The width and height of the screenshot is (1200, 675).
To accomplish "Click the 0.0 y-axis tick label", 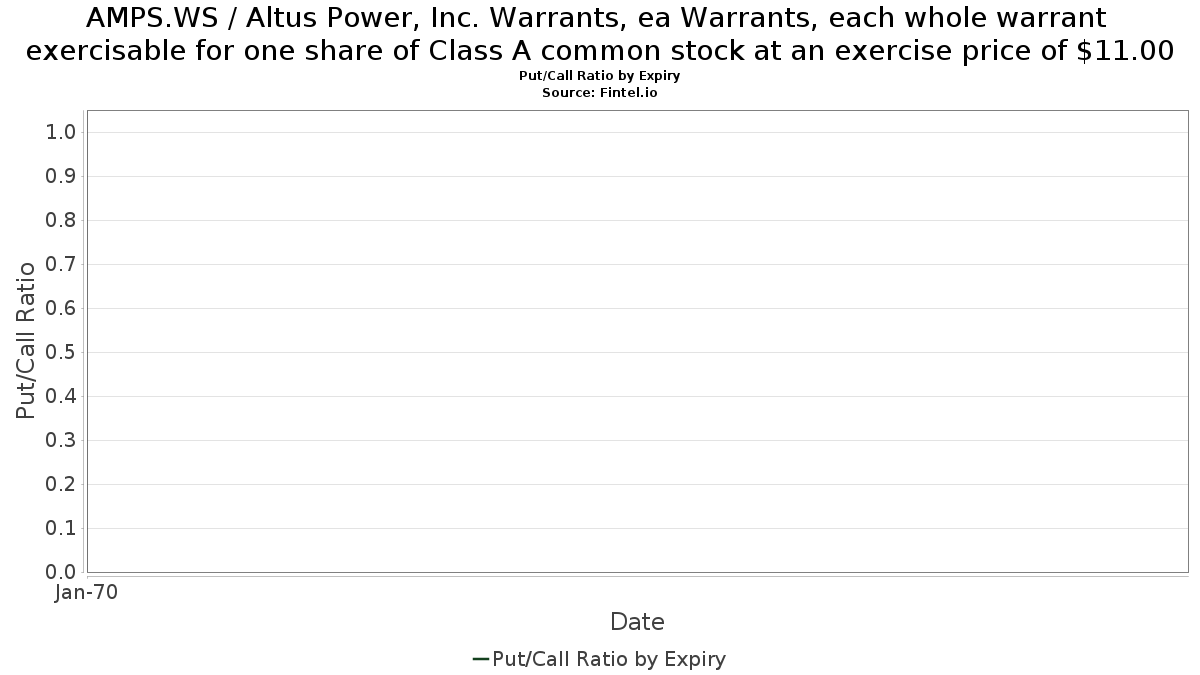I will [x=61, y=572].
